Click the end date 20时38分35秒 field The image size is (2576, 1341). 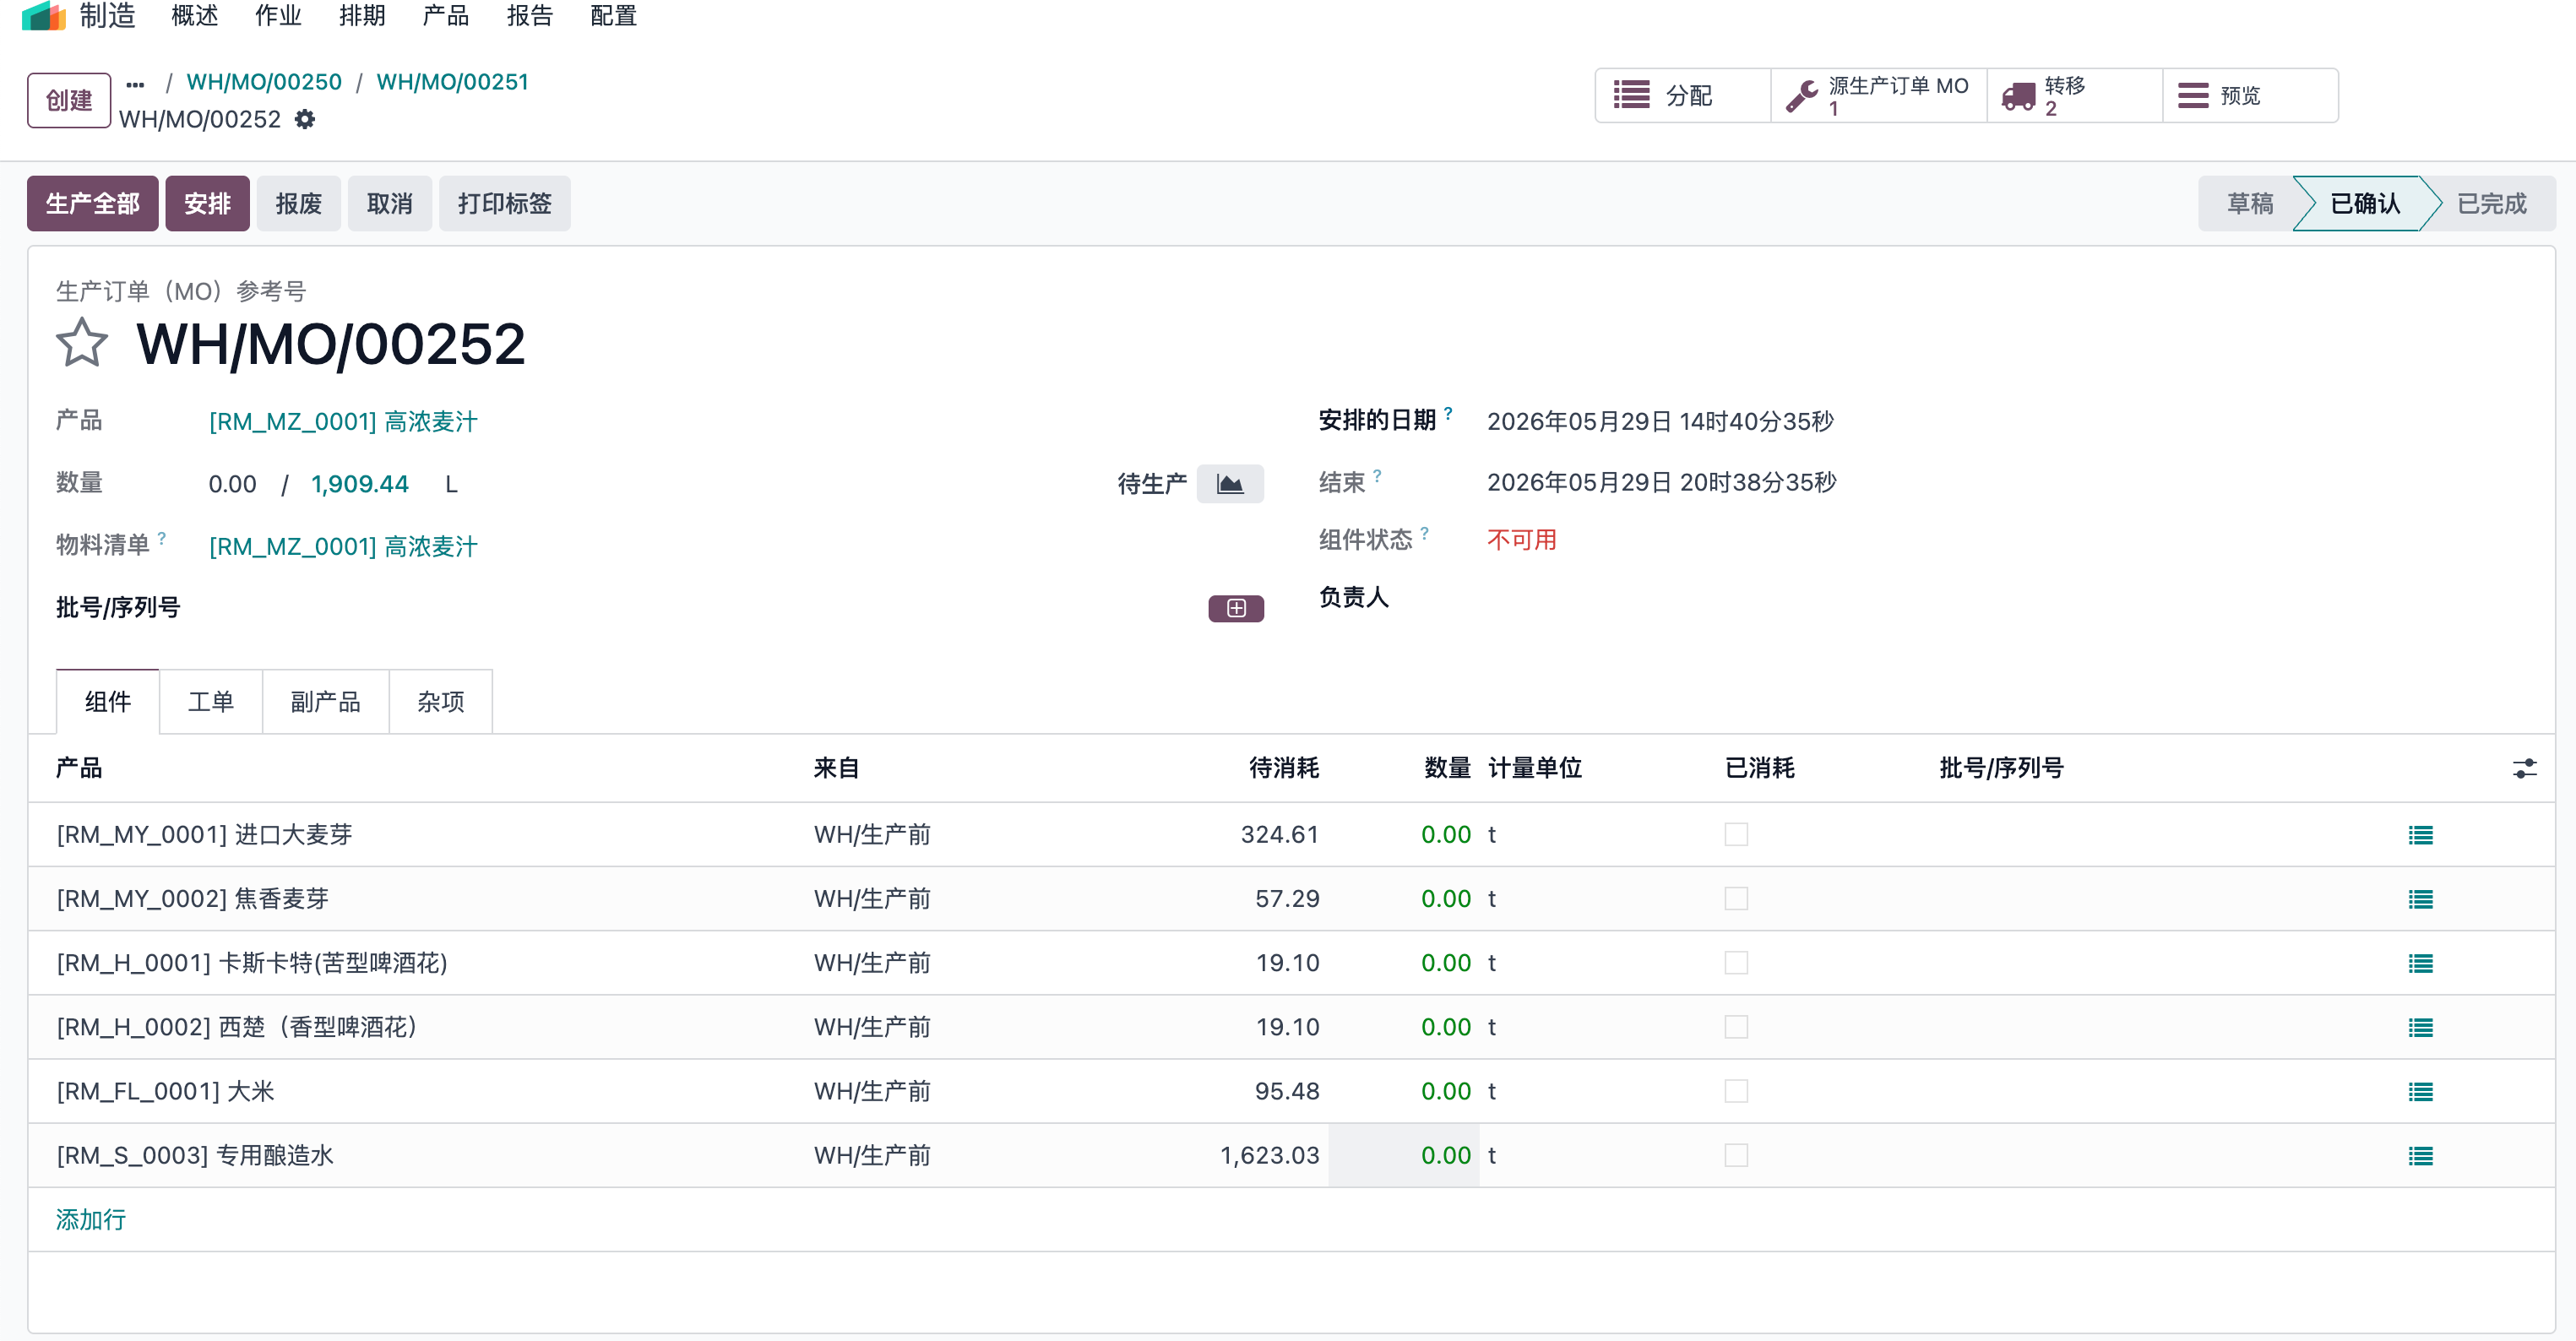pyautogui.click(x=1661, y=483)
